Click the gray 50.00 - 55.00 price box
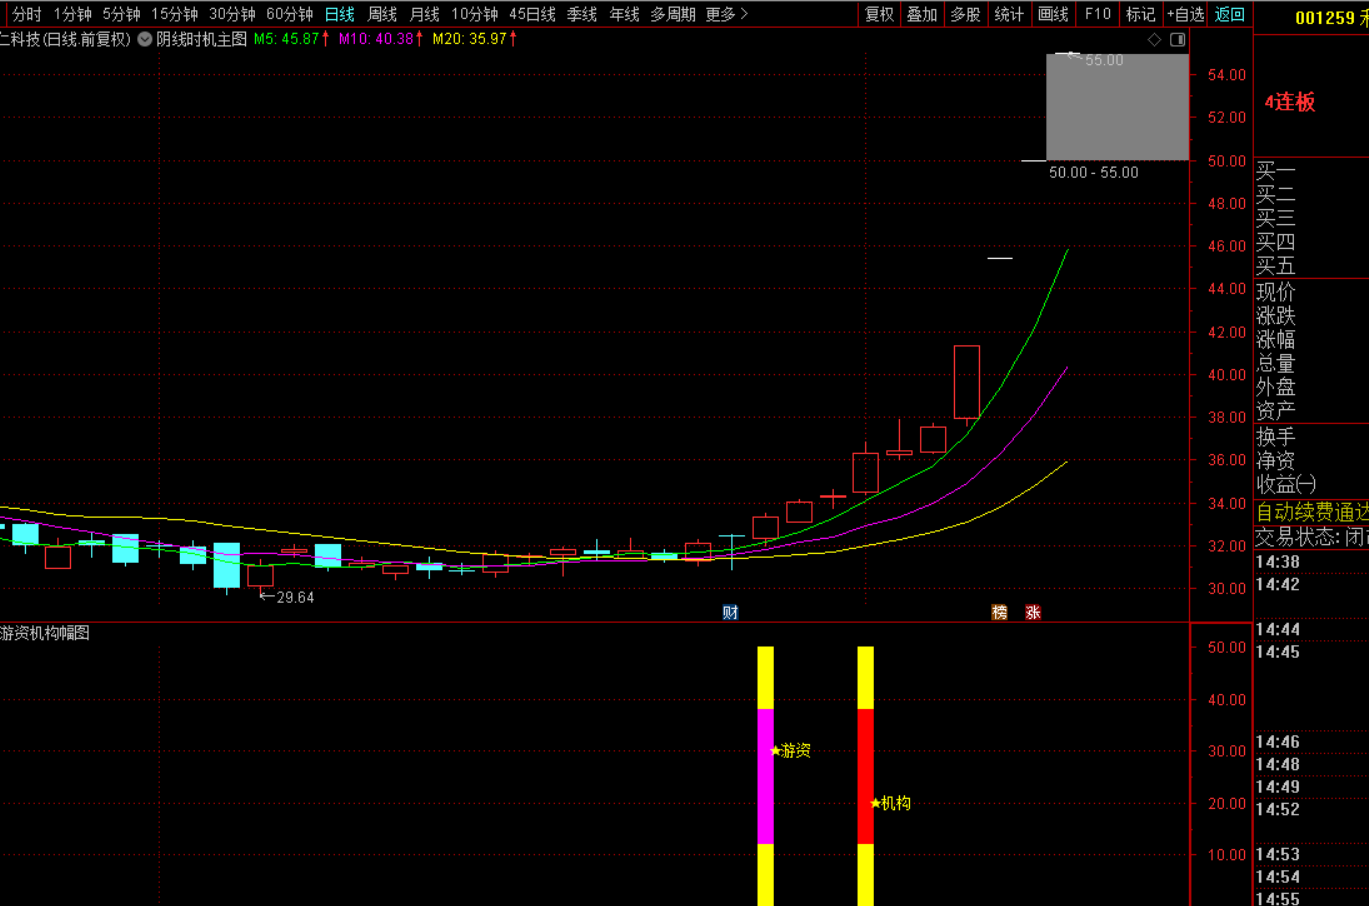Screen dimensions: 1369x906 (x=1117, y=107)
